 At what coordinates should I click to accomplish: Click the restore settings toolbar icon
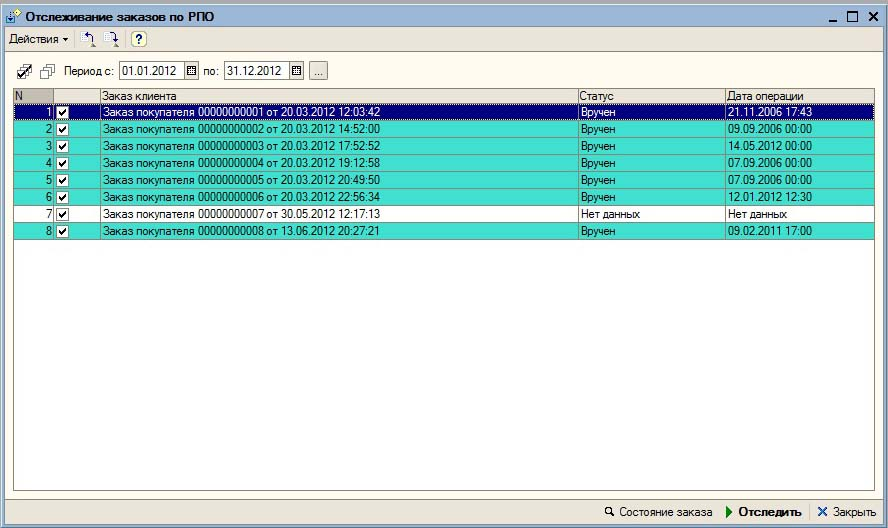pyautogui.click(x=88, y=39)
